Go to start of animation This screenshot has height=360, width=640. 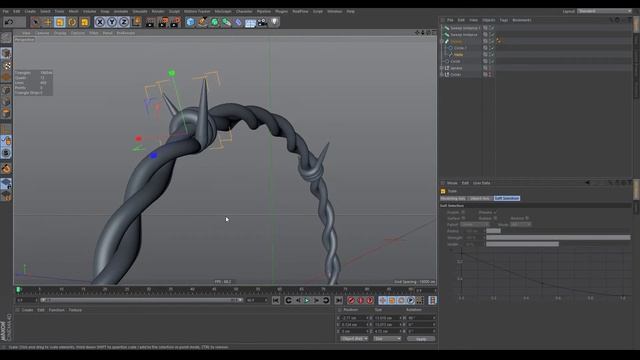pos(276,300)
